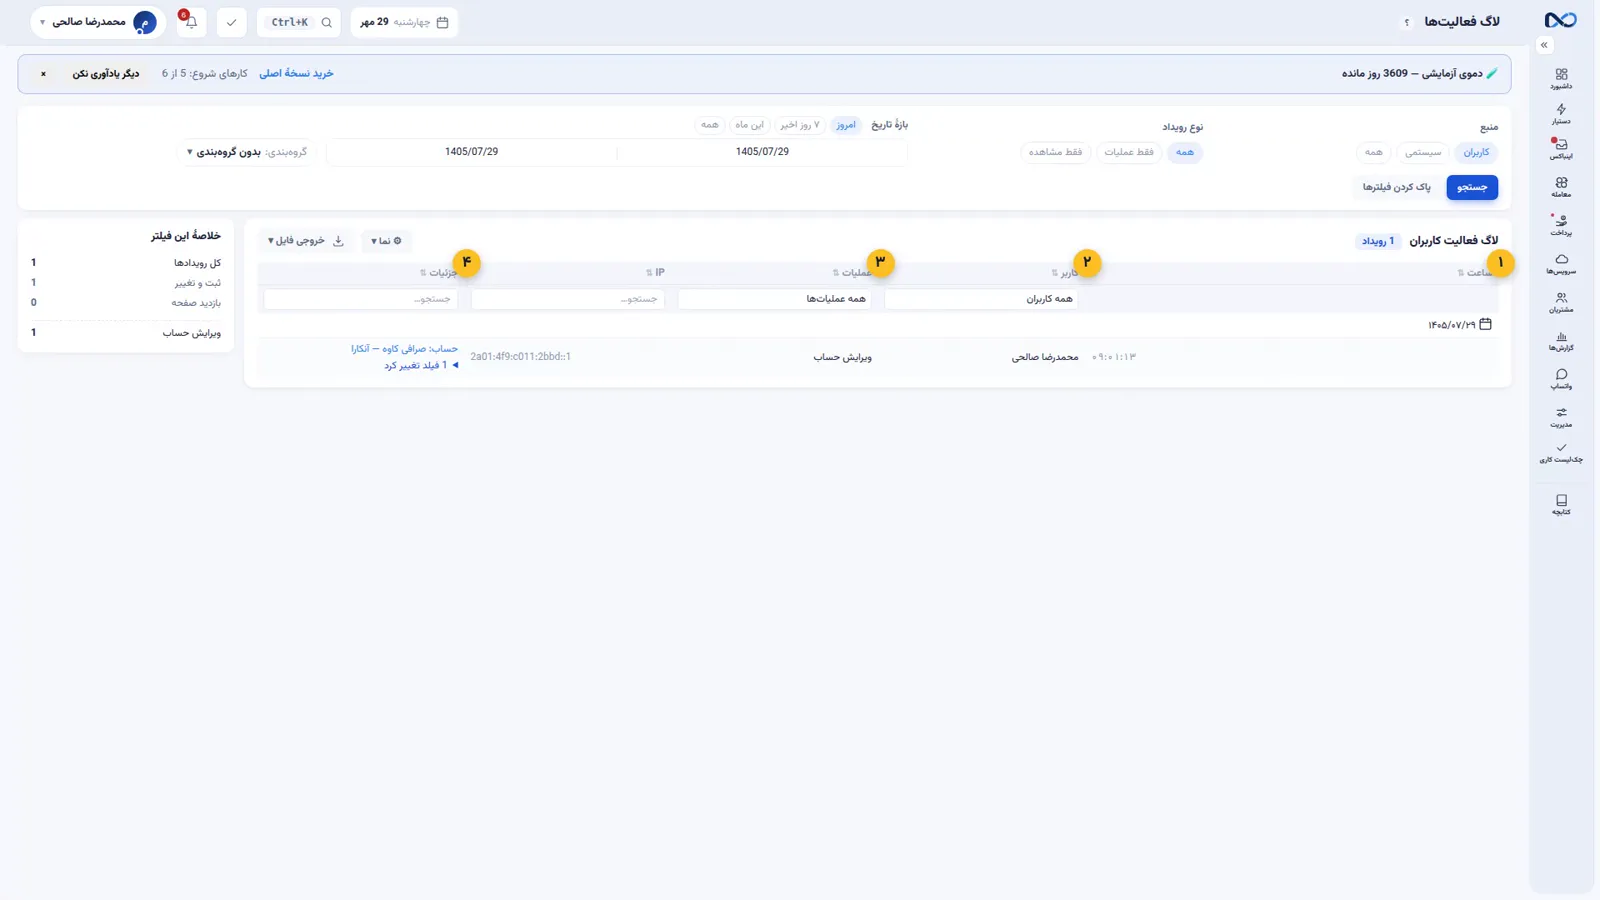Follow the 'خرید نسخهٔ اصلی' link
Image resolution: width=1600 pixels, height=900 pixels.
point(296,74)
